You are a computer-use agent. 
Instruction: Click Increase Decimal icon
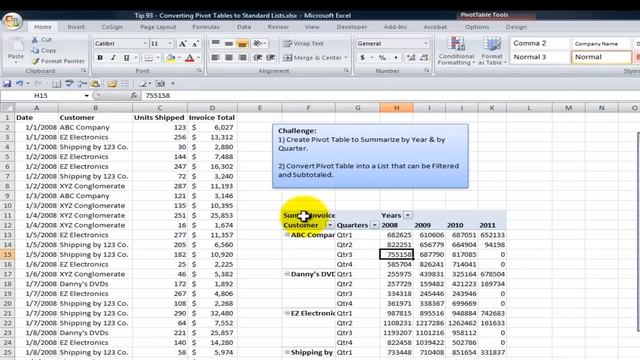411,58
